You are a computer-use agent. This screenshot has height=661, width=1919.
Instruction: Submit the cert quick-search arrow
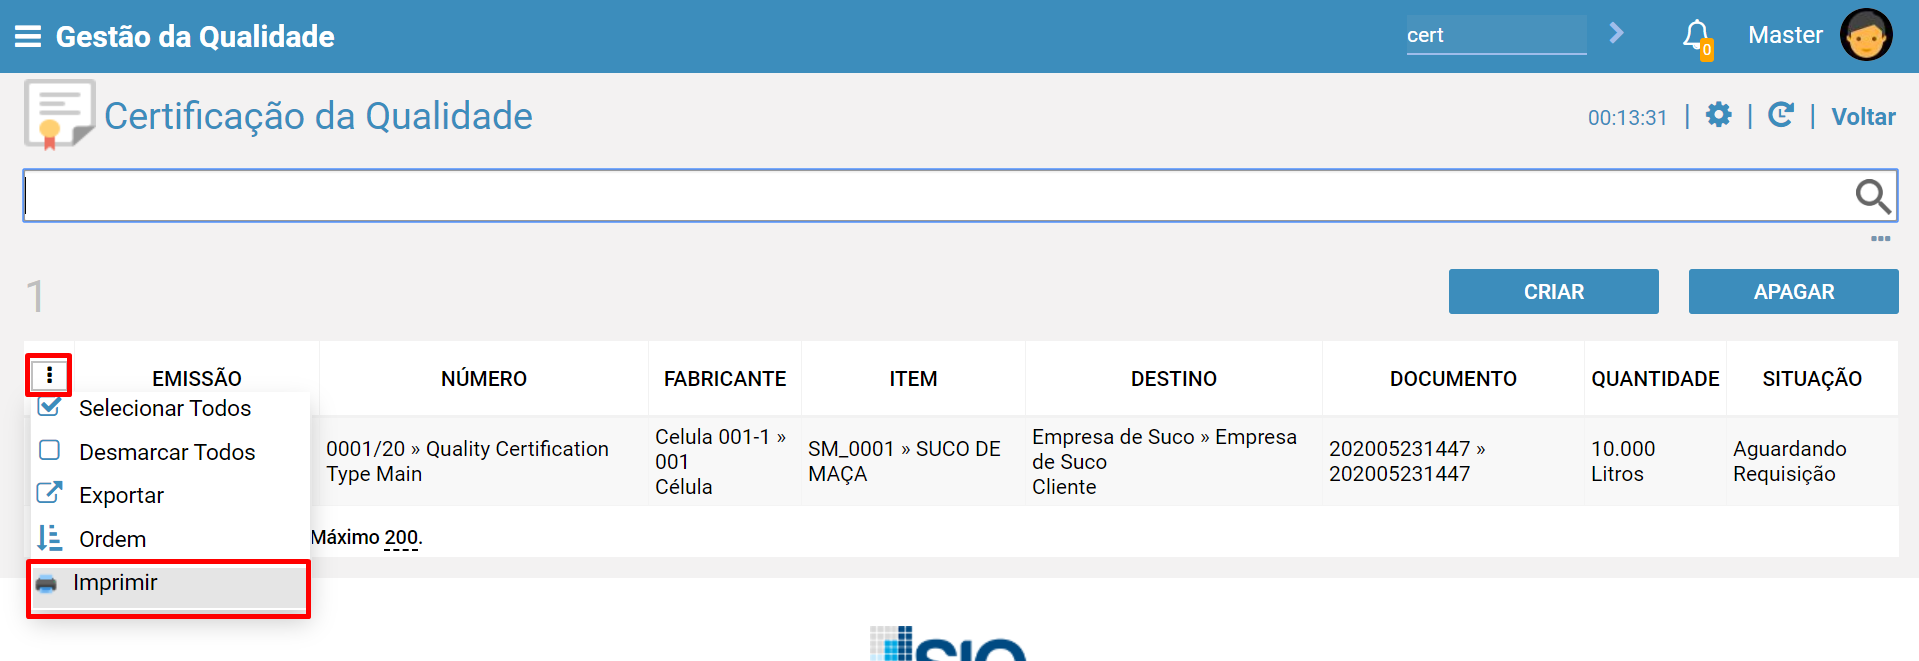click(1616, 34)
